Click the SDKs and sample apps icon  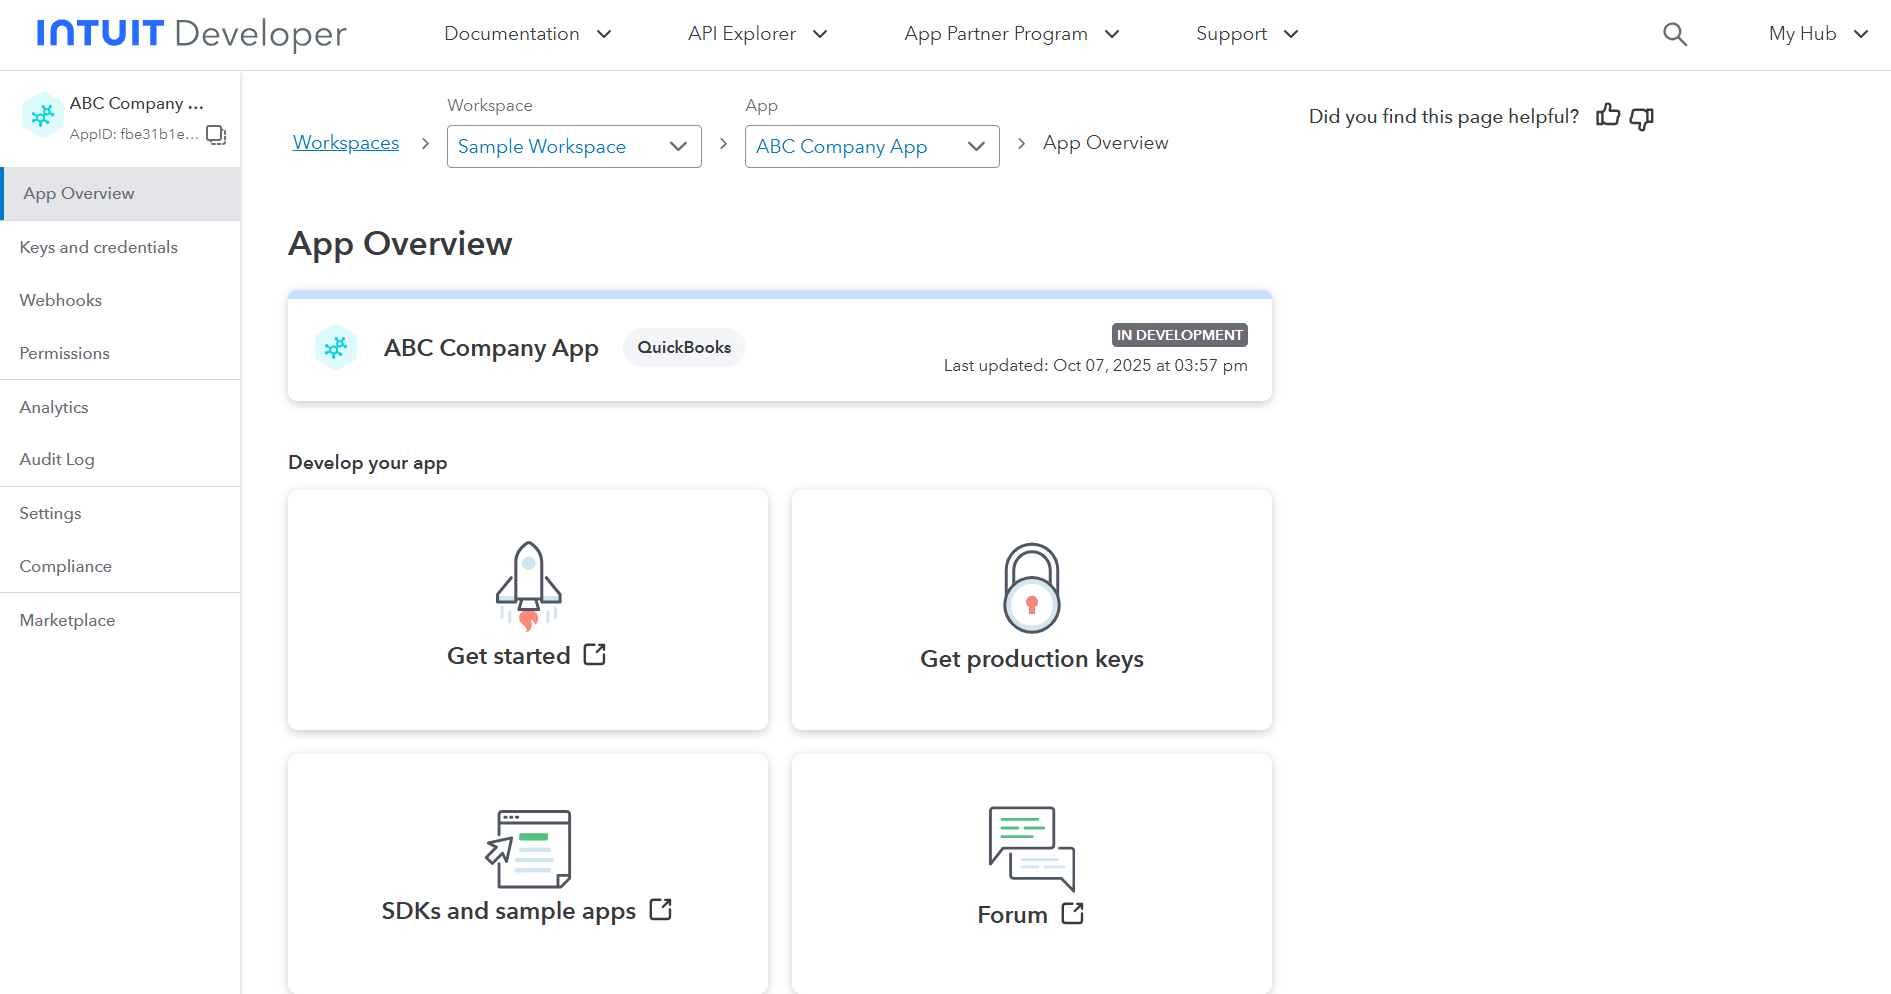click(528, 849)
